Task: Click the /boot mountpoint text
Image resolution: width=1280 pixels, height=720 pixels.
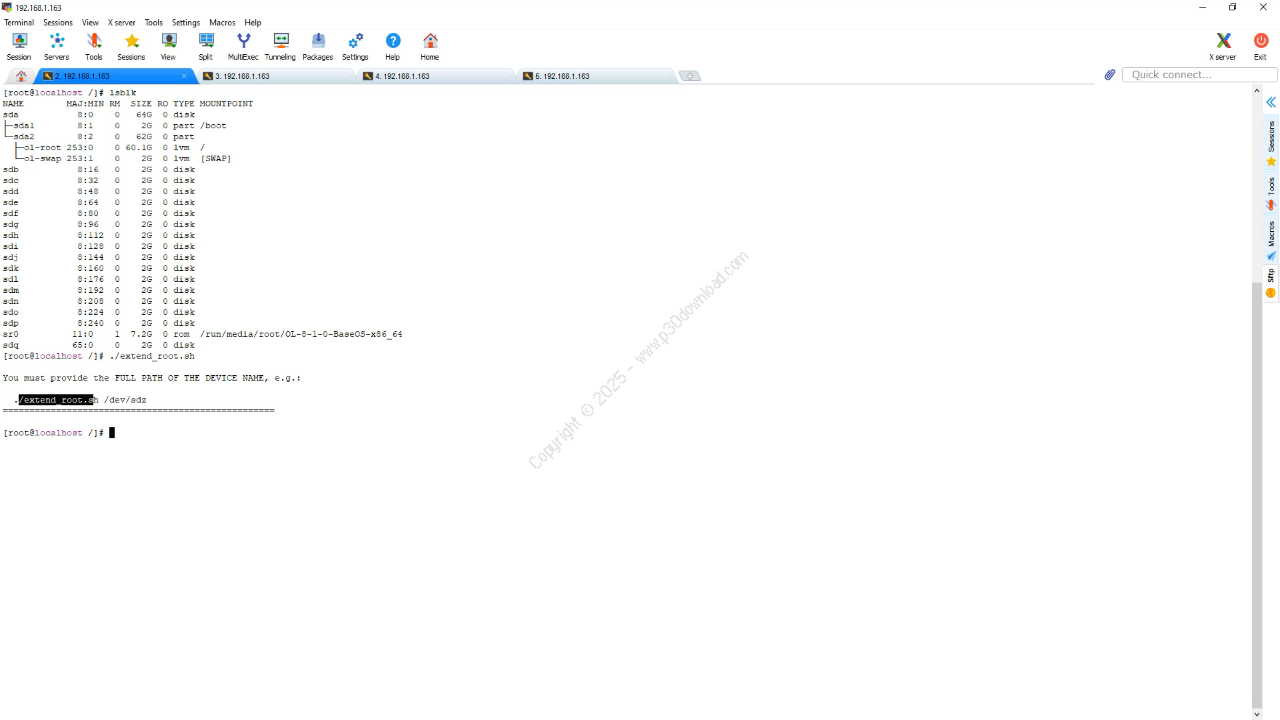Action: click(213, 126)
